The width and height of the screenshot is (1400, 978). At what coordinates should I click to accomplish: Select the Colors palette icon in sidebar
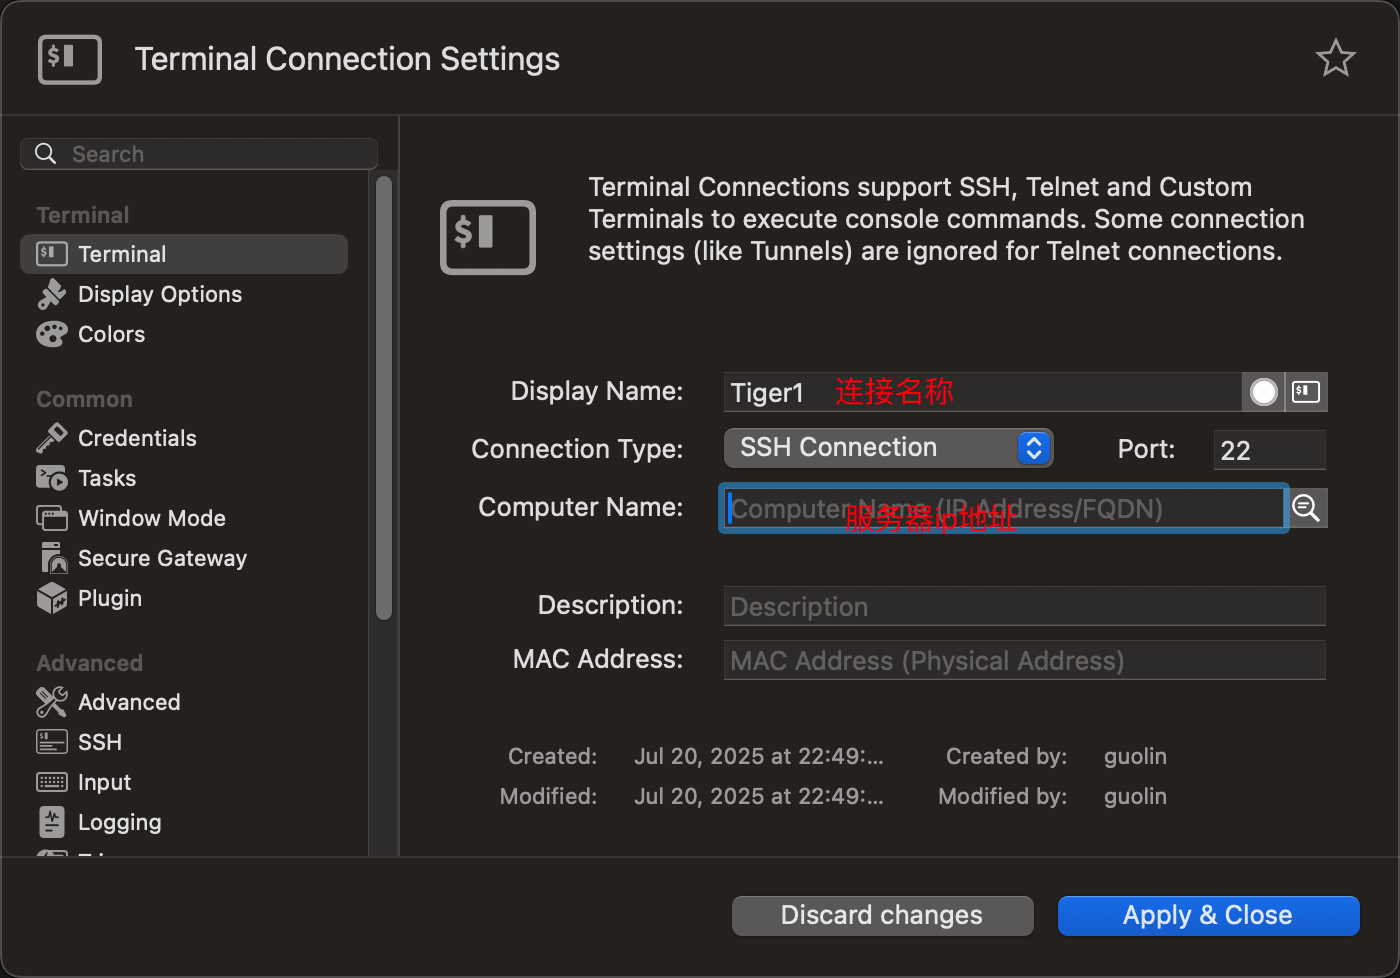pos(51,334)
